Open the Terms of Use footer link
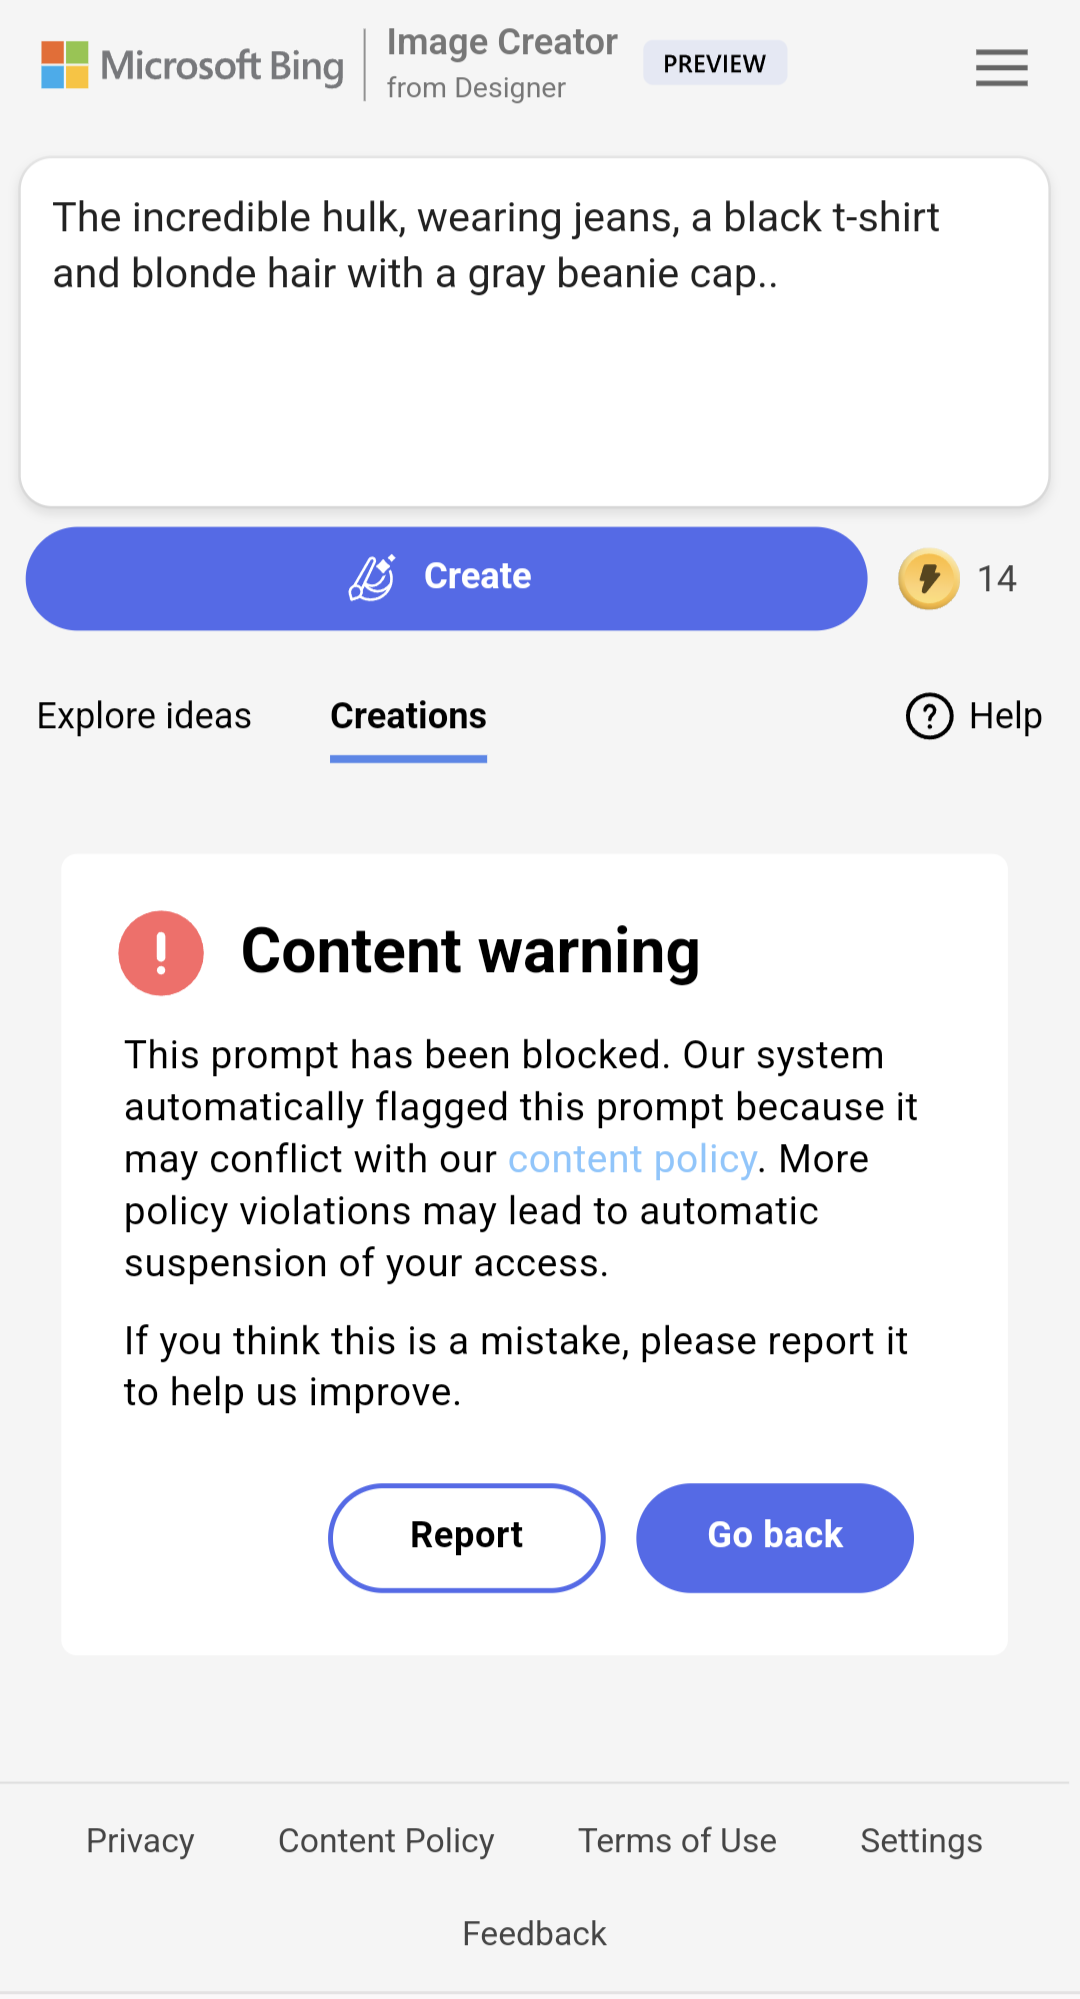1080x1999 pixels. [x=677, y=1840]
